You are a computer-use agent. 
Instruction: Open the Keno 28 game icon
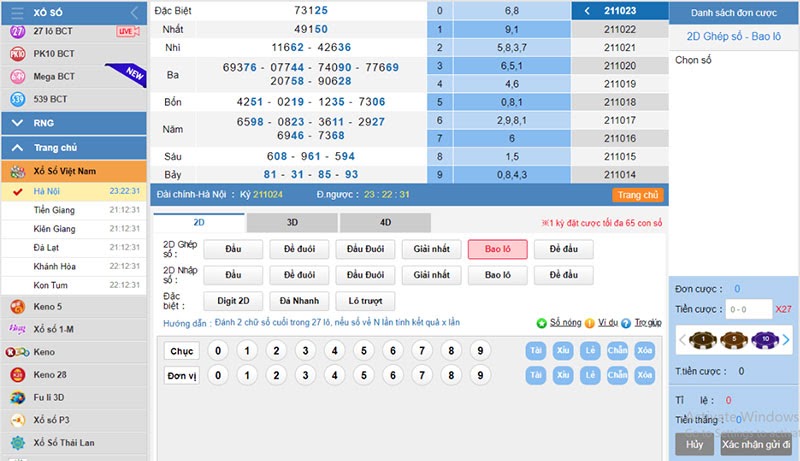pyautogui.click(x=17, y=375)
